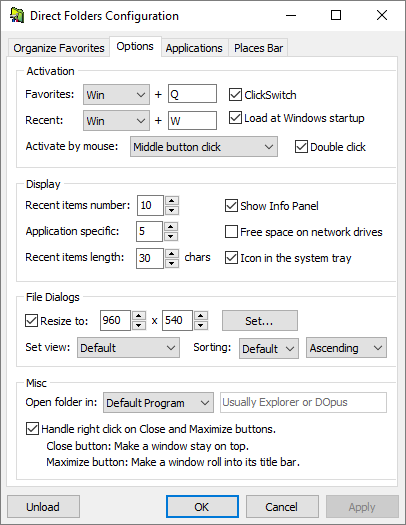Click the Application specific value field

coord(149,231)
